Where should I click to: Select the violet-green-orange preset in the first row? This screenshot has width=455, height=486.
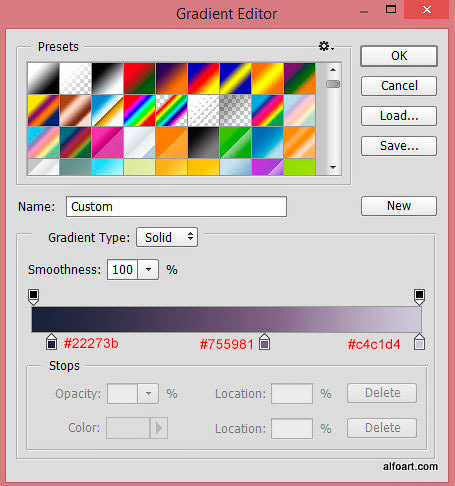[x=299, y=78]
